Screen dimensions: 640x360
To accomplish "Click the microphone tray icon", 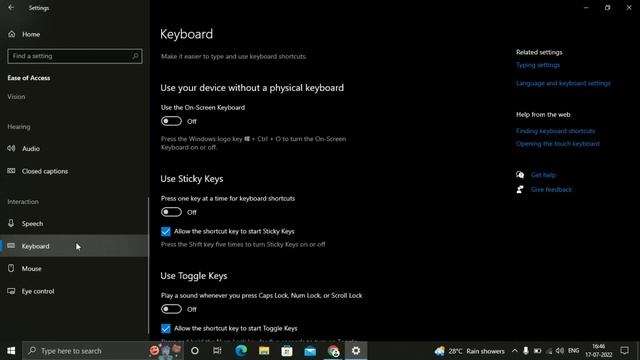I will 526,351.
